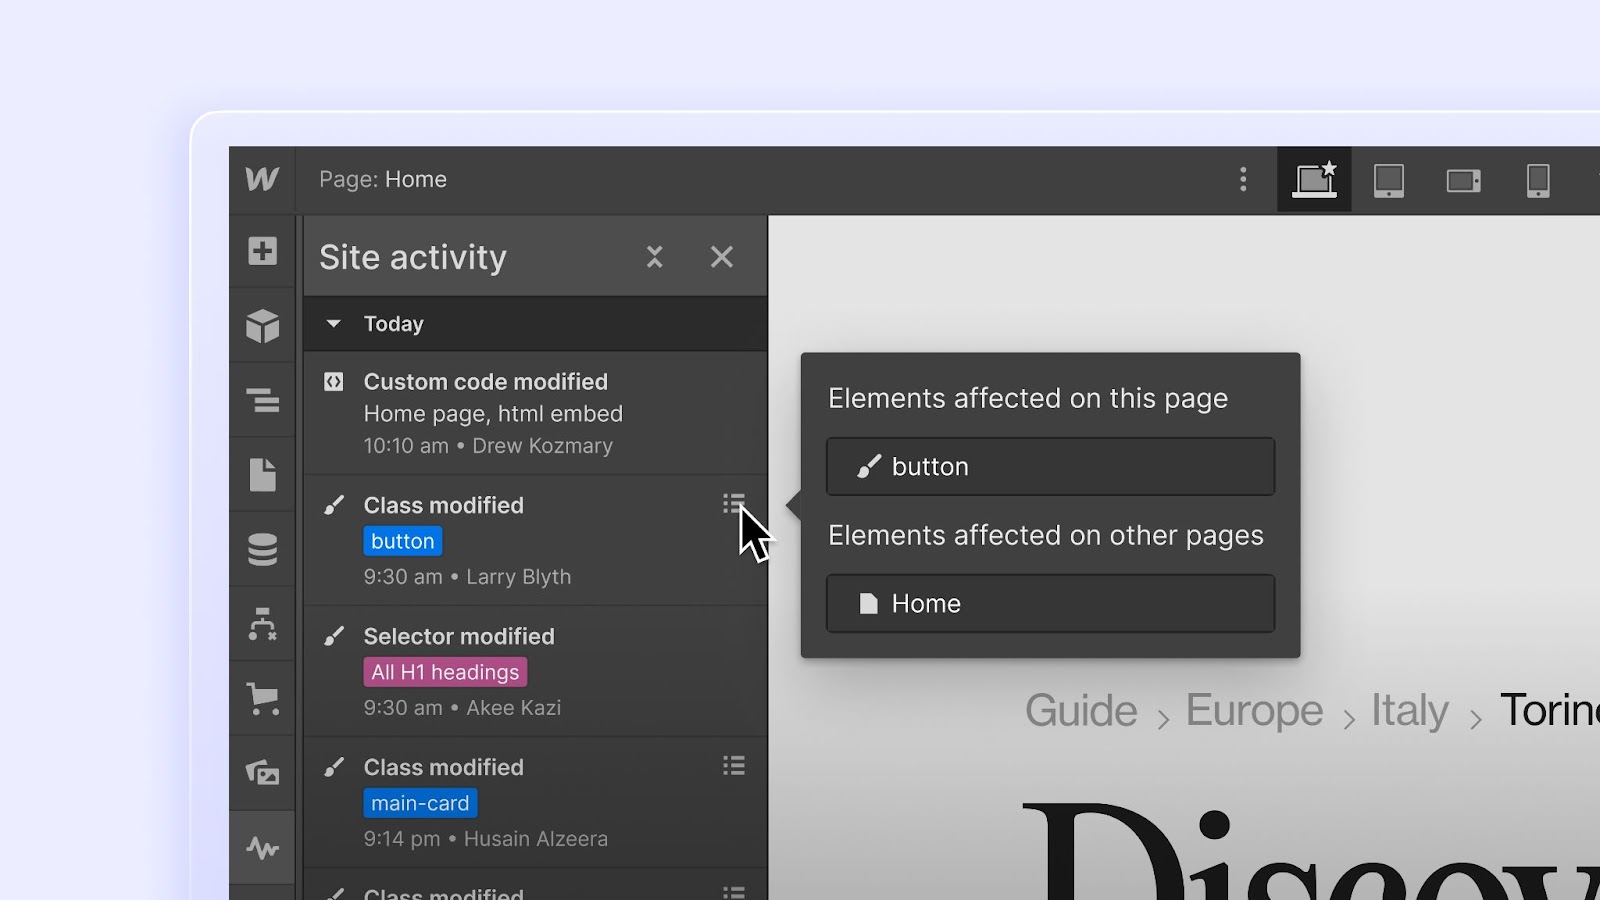Click the 10:10 am Drew Kozmary text
The height and width of the screenshot is (900, 1600).
(x=488, y=446)
